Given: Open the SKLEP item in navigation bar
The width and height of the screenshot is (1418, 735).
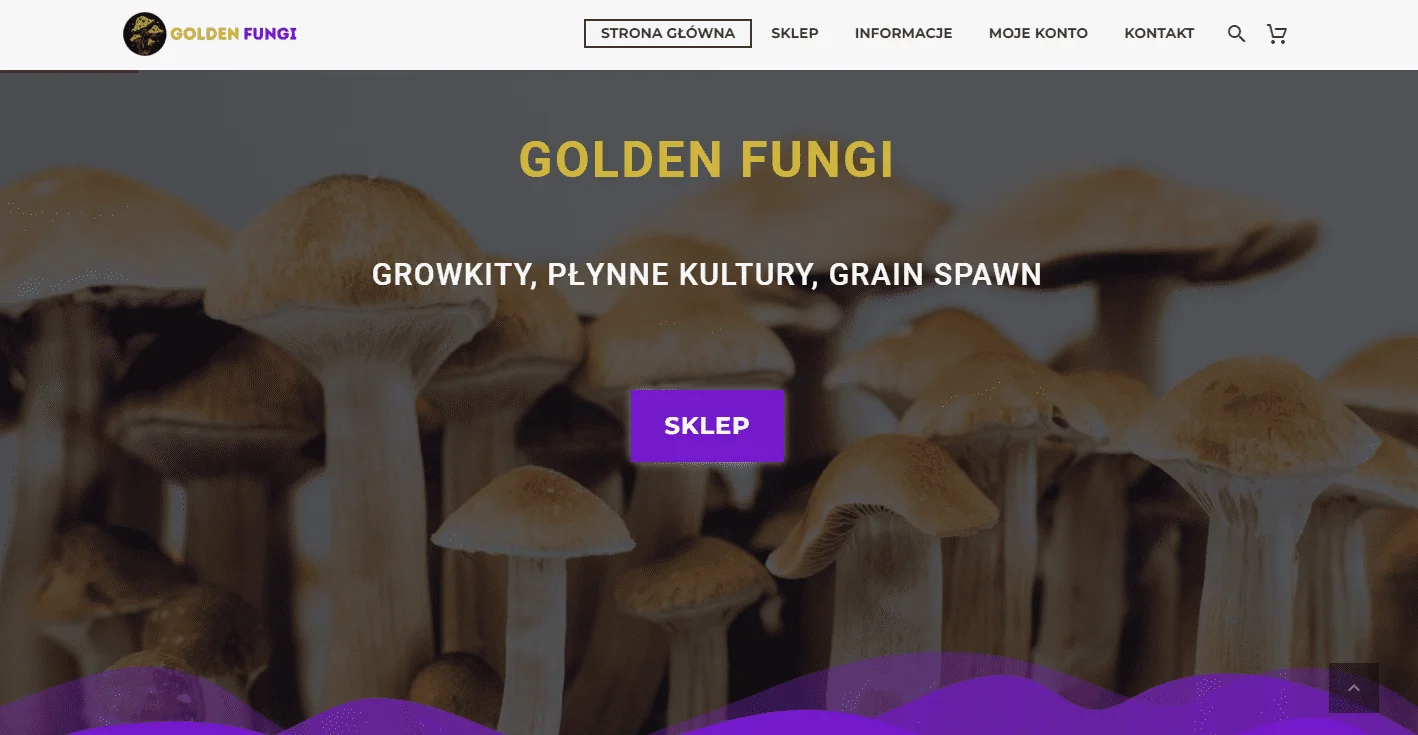Looking at the screenshot, I should tap(795, 33).
